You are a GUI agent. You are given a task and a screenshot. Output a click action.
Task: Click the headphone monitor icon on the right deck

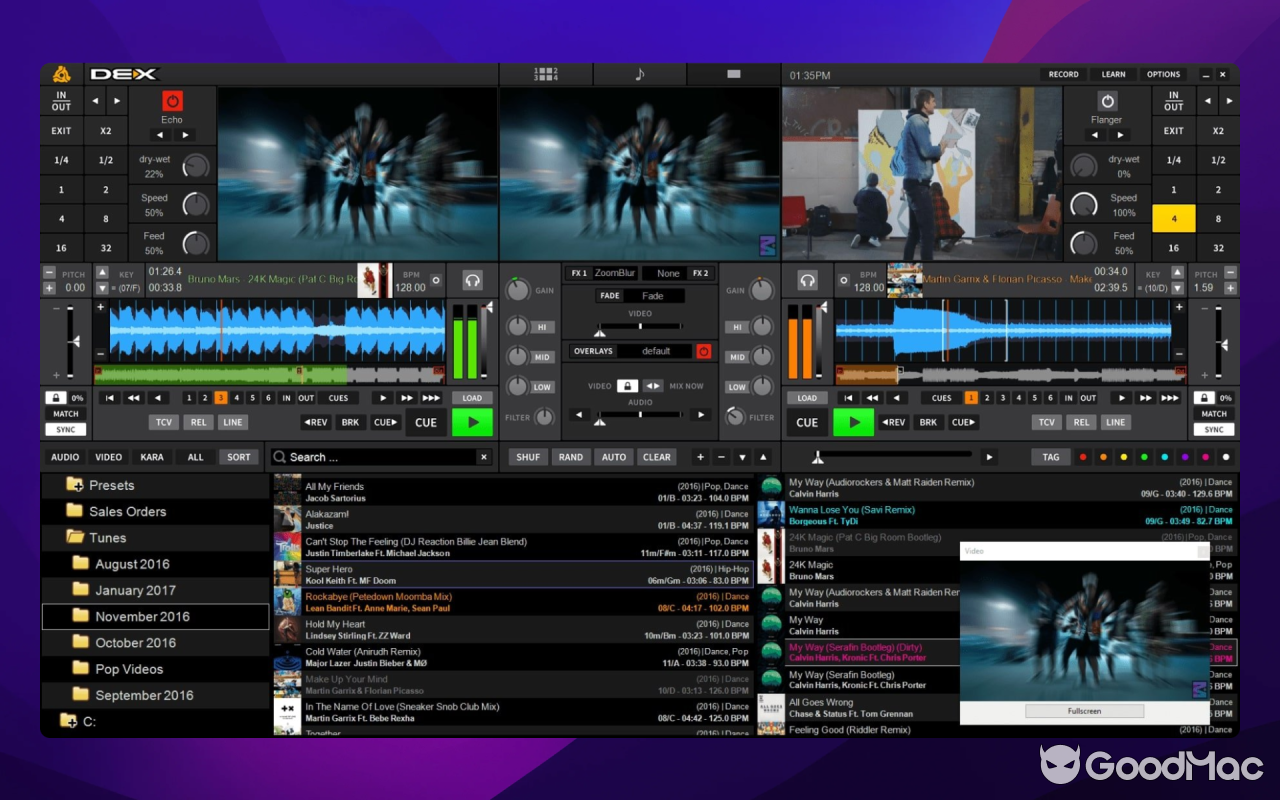coord(807,280)
